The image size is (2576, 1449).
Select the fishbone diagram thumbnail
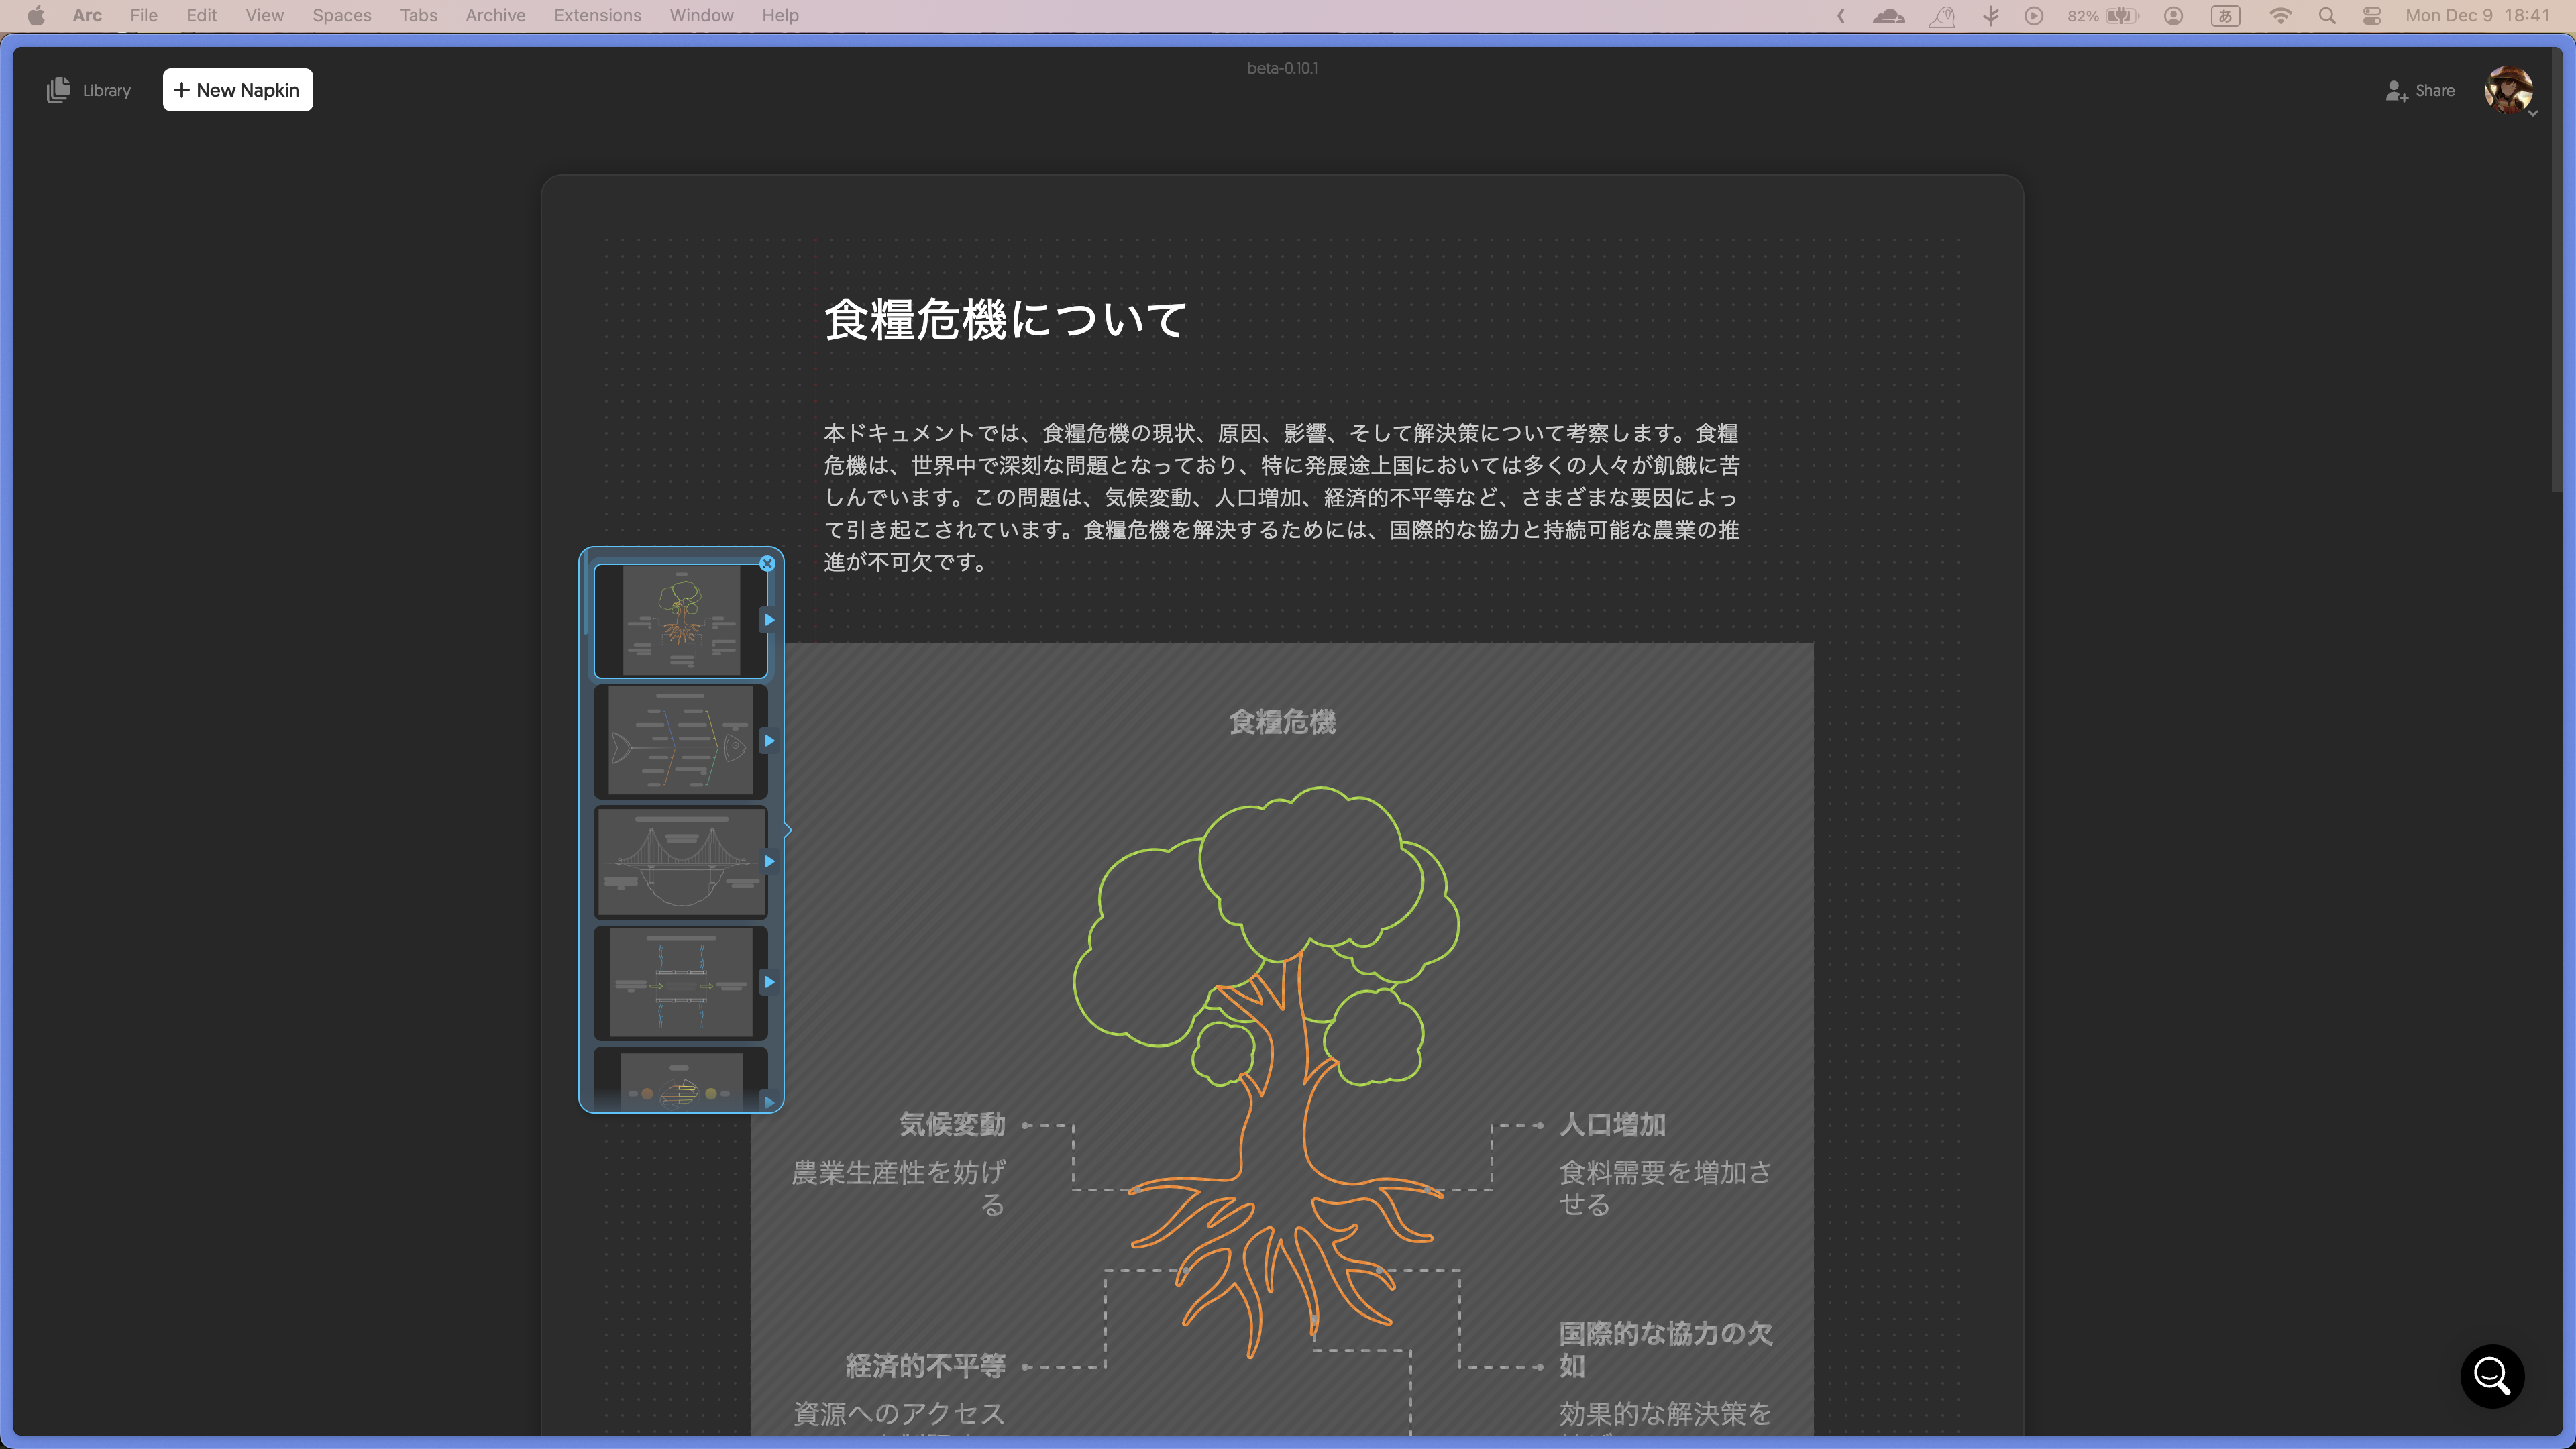(680, 740)
